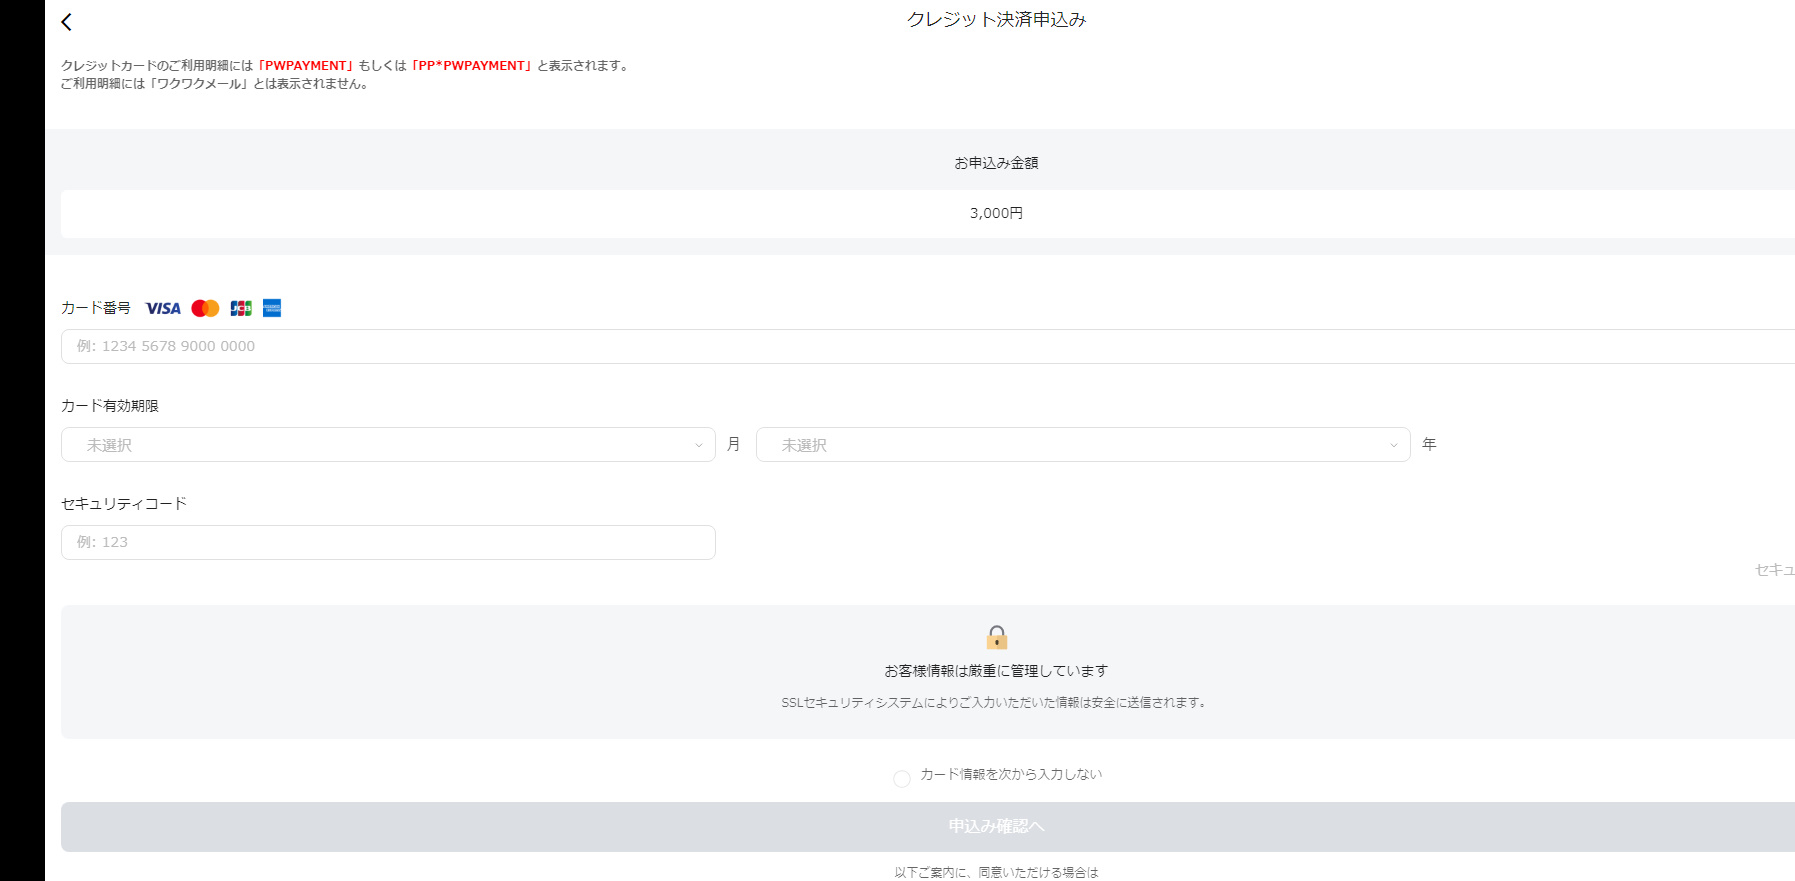Click the '以下ご案内に、同意いただける場合は' footer text

pyautogui.click(x=996, y=872)
